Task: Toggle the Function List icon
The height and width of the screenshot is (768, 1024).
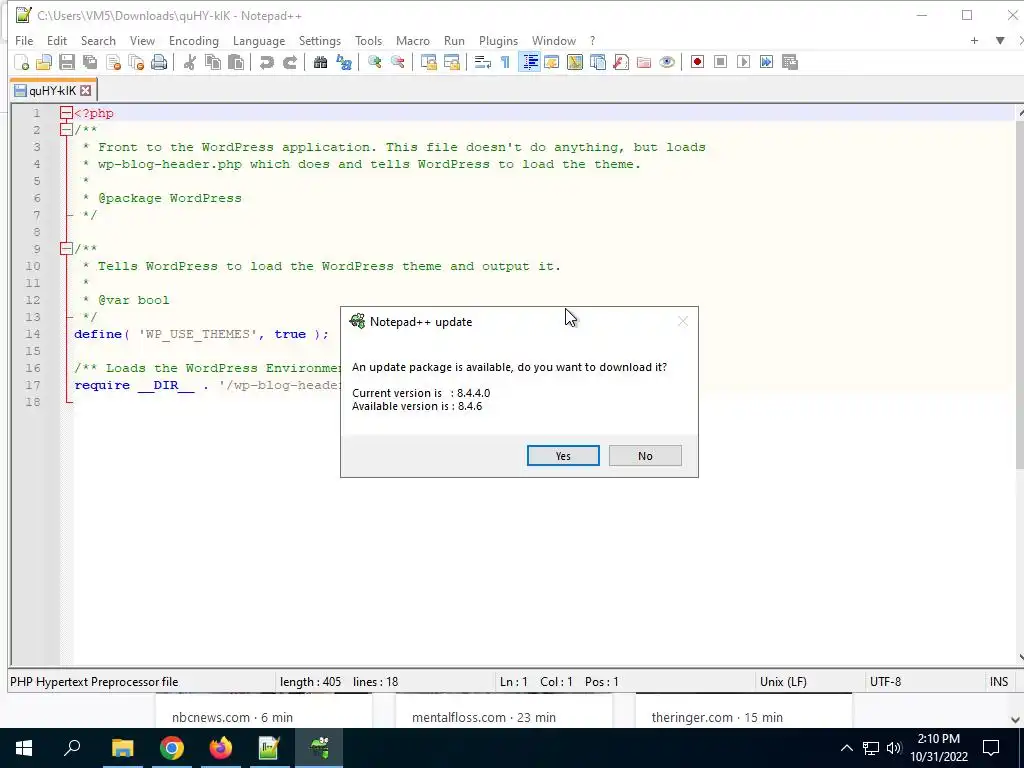Action: pos(621,63)
